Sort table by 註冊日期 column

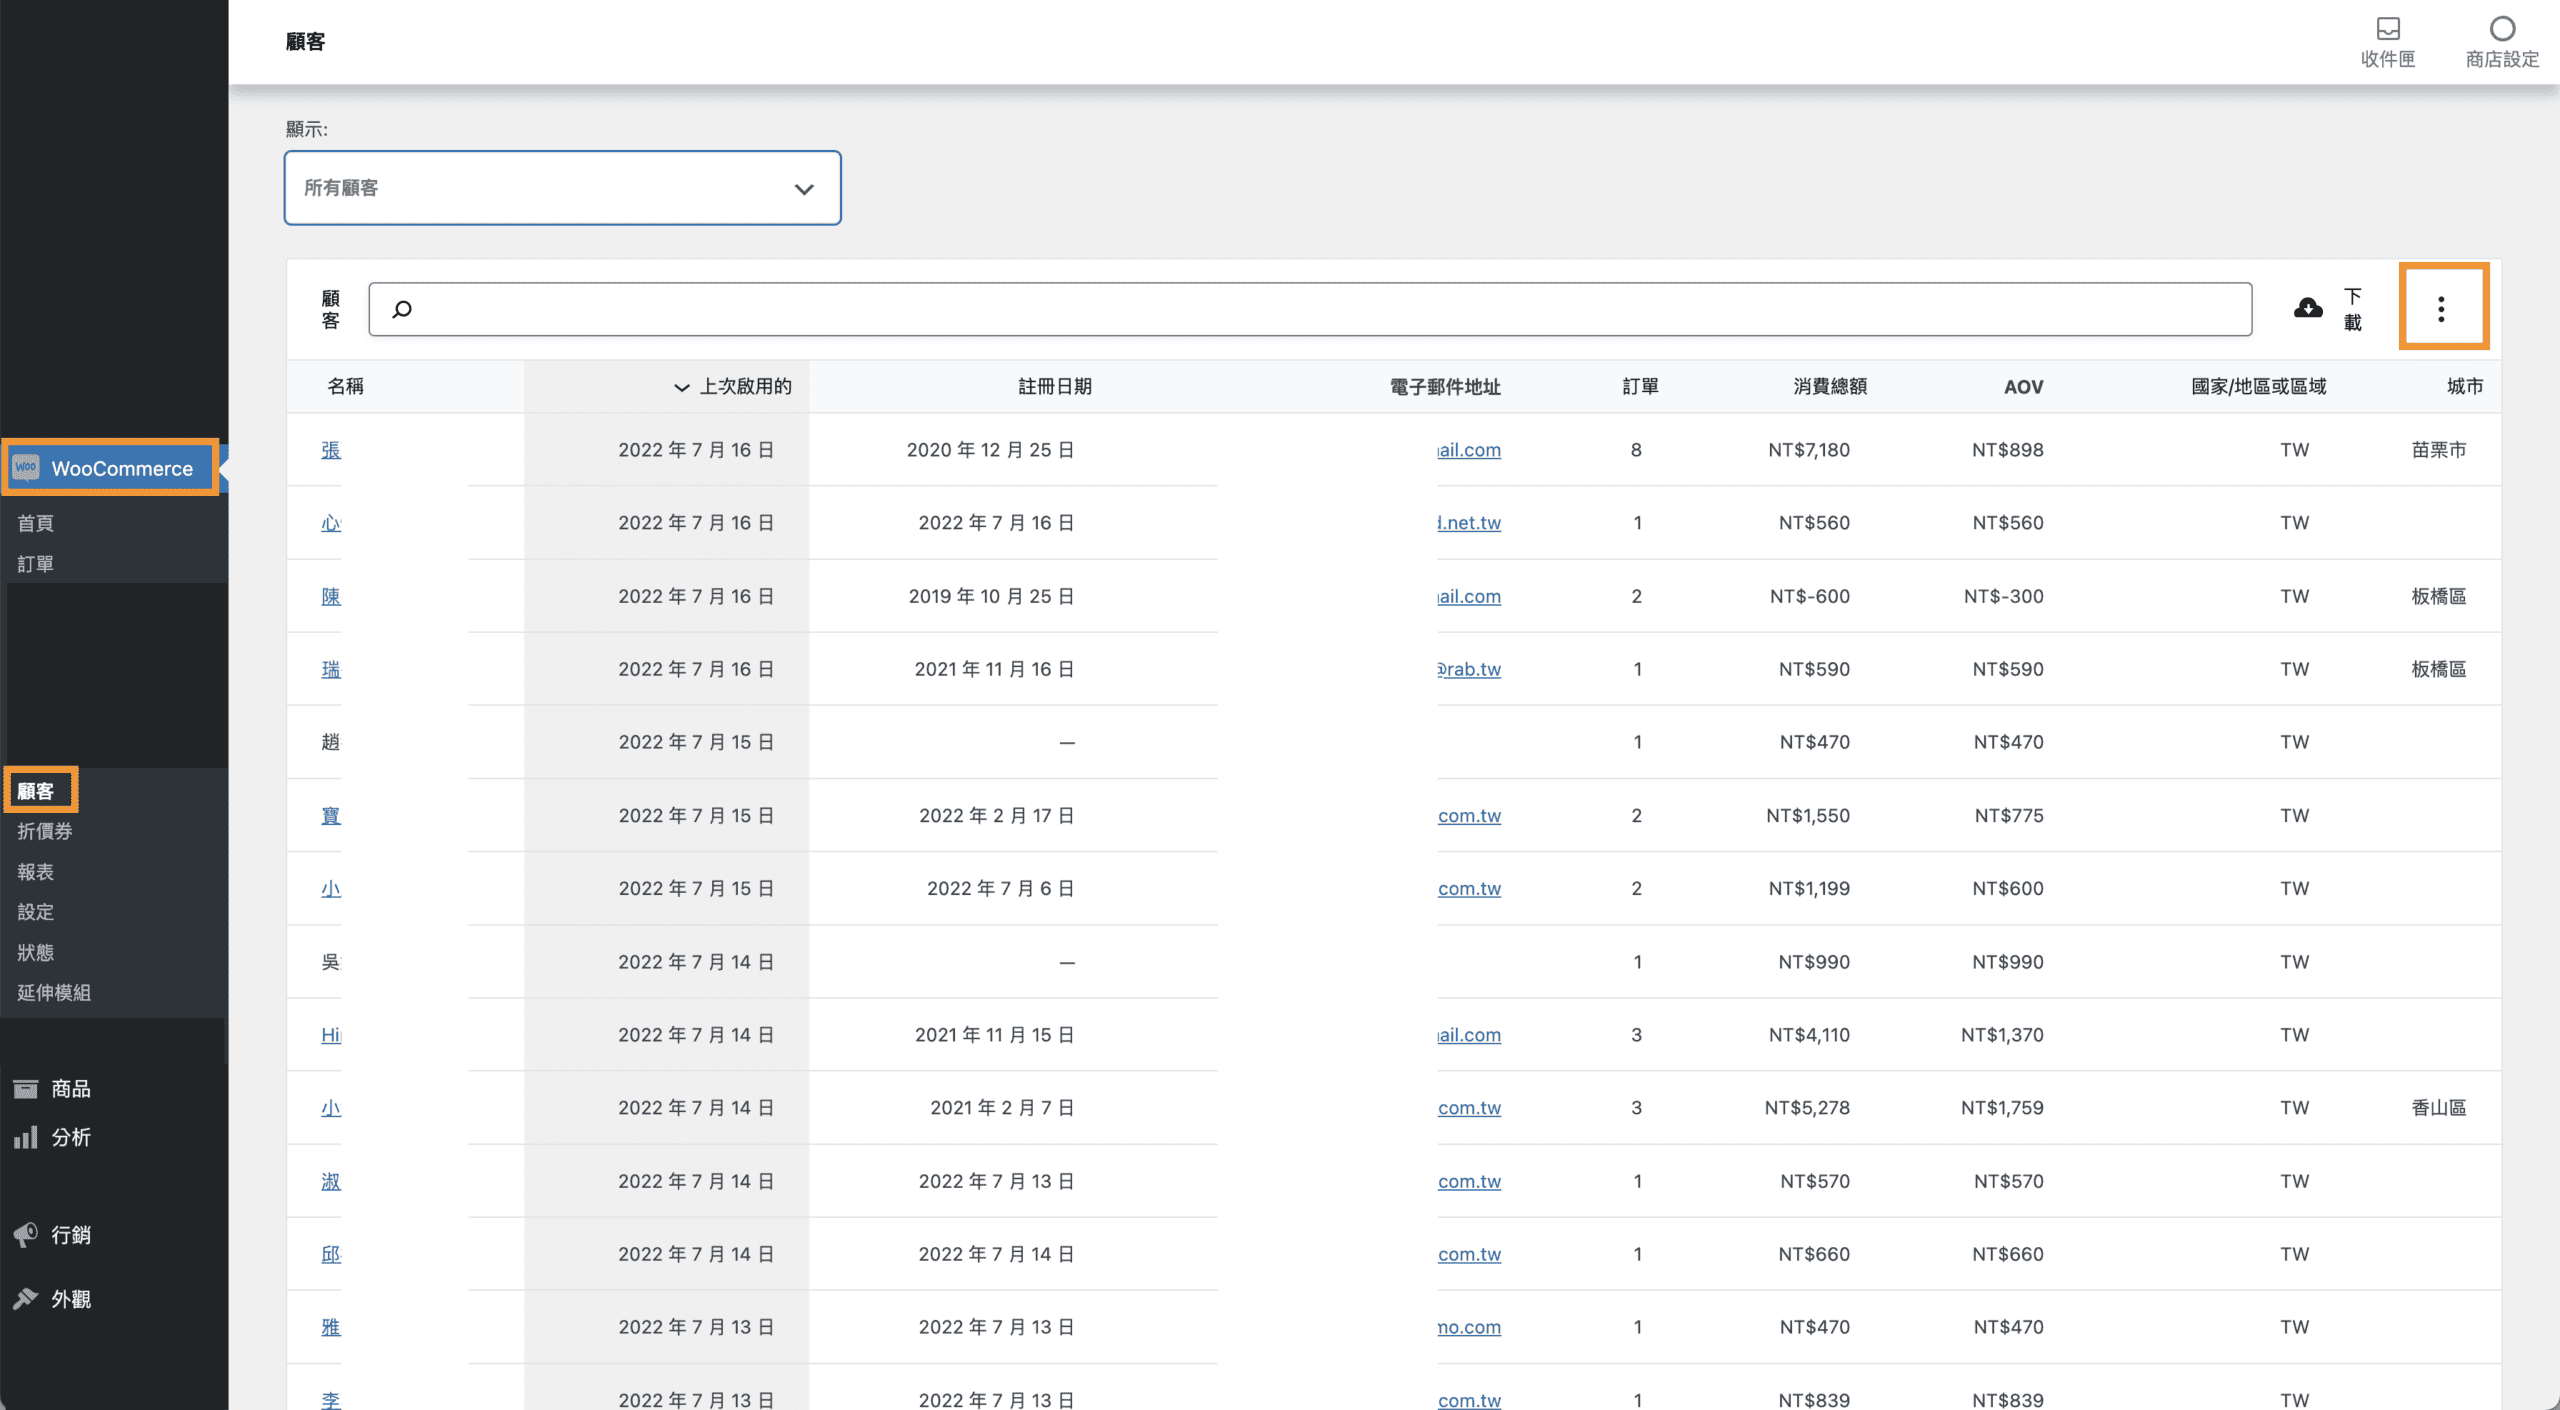pos(1054,386)
